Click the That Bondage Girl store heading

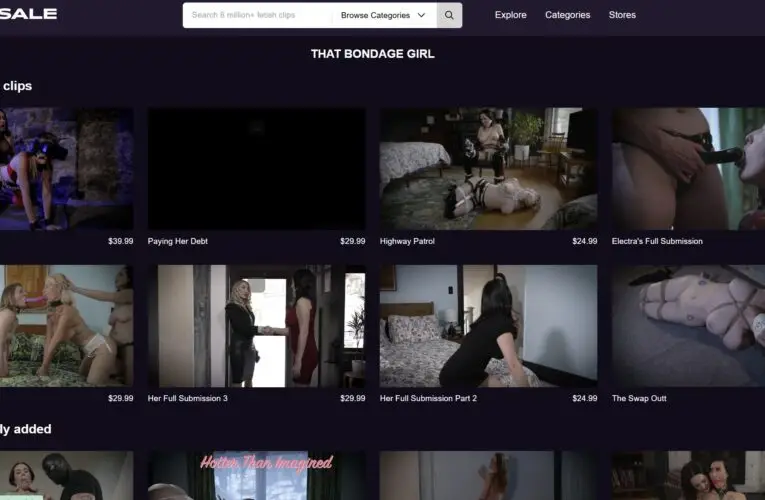click(x=372, y=53)
